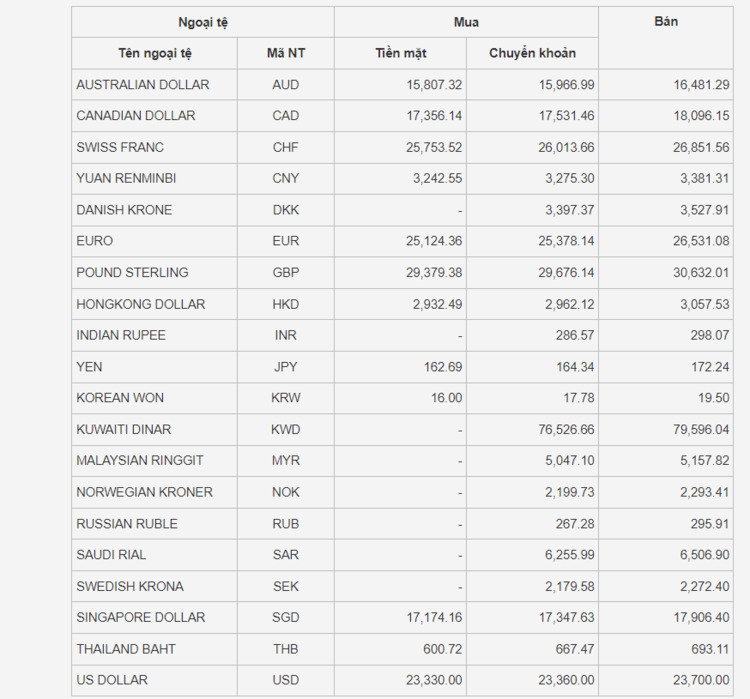This screenshot has width=750, height=699.
Task: Click the value 19.50
Action: [x=713, y=398]
